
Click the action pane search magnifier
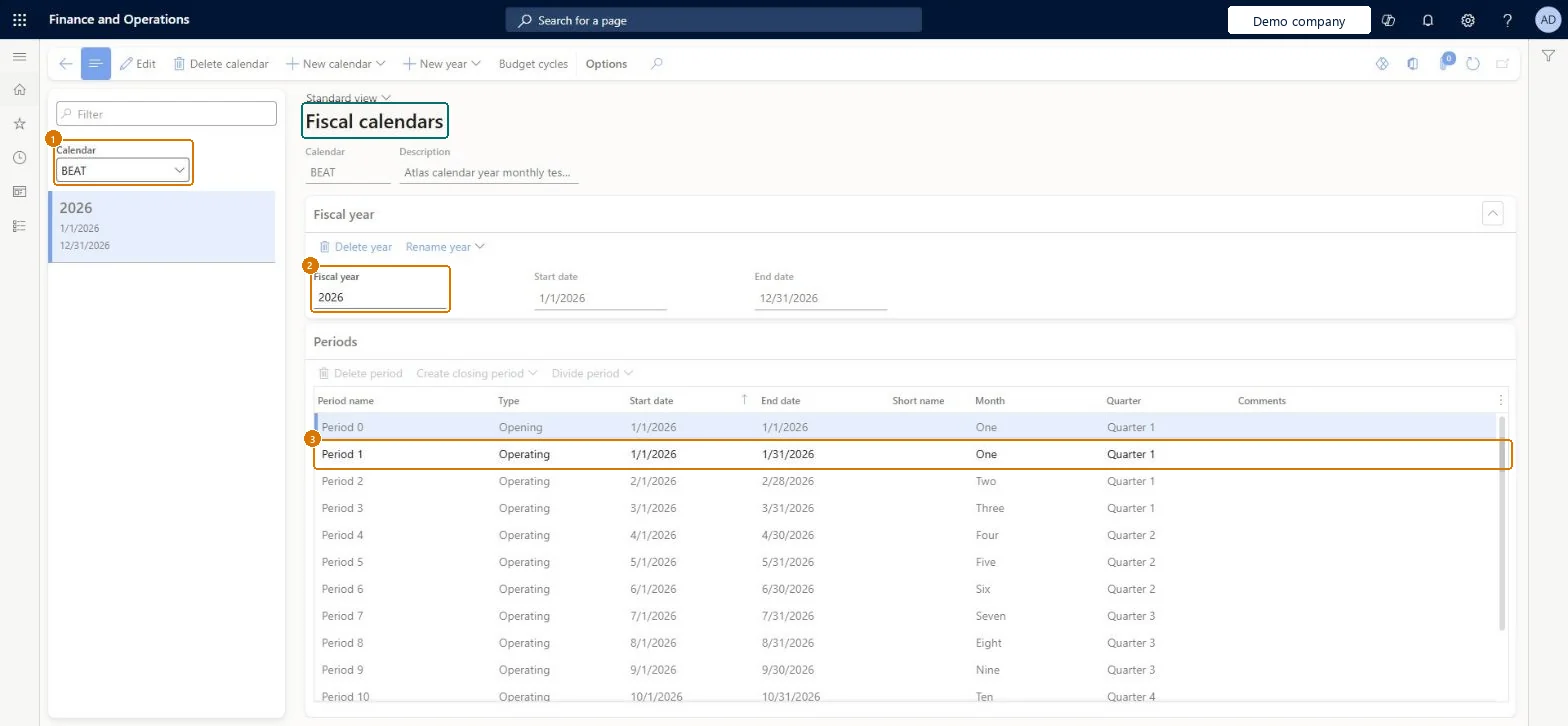click(x=657, y=64)
